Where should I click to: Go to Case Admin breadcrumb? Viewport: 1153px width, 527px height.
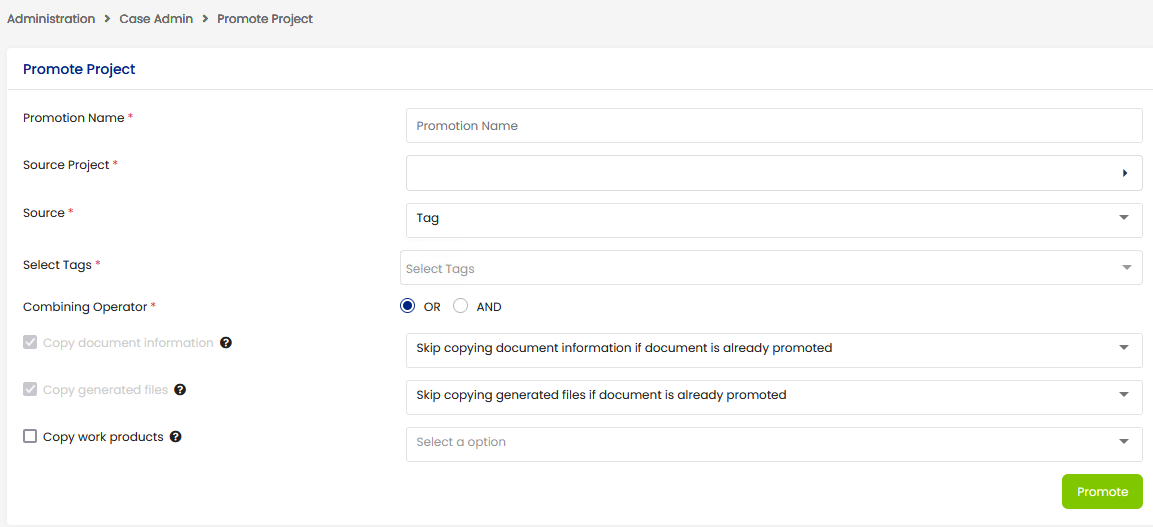(156, 19)
